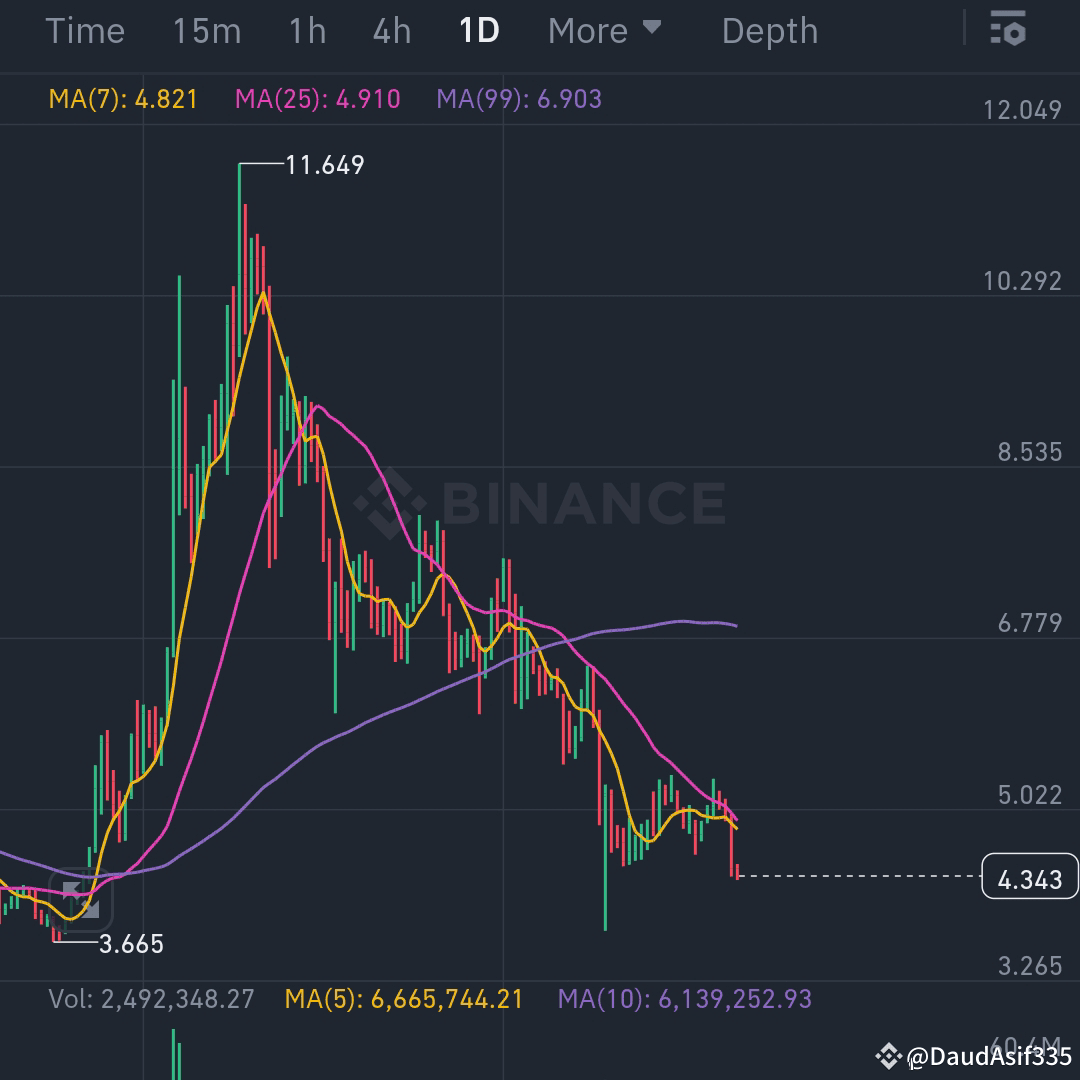Click the Binance diamond logo beside the username
This screenshot has width=1080, height=1080.
(x=888, y=1055)
